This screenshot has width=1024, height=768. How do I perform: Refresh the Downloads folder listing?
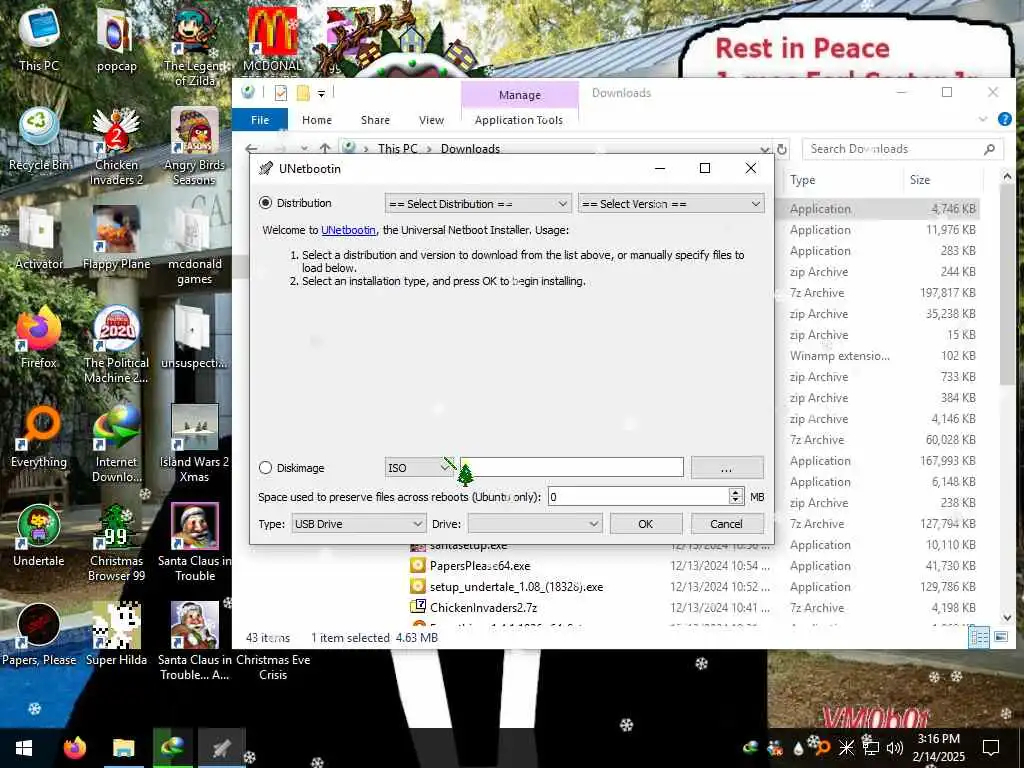click(x=782, y=150)
